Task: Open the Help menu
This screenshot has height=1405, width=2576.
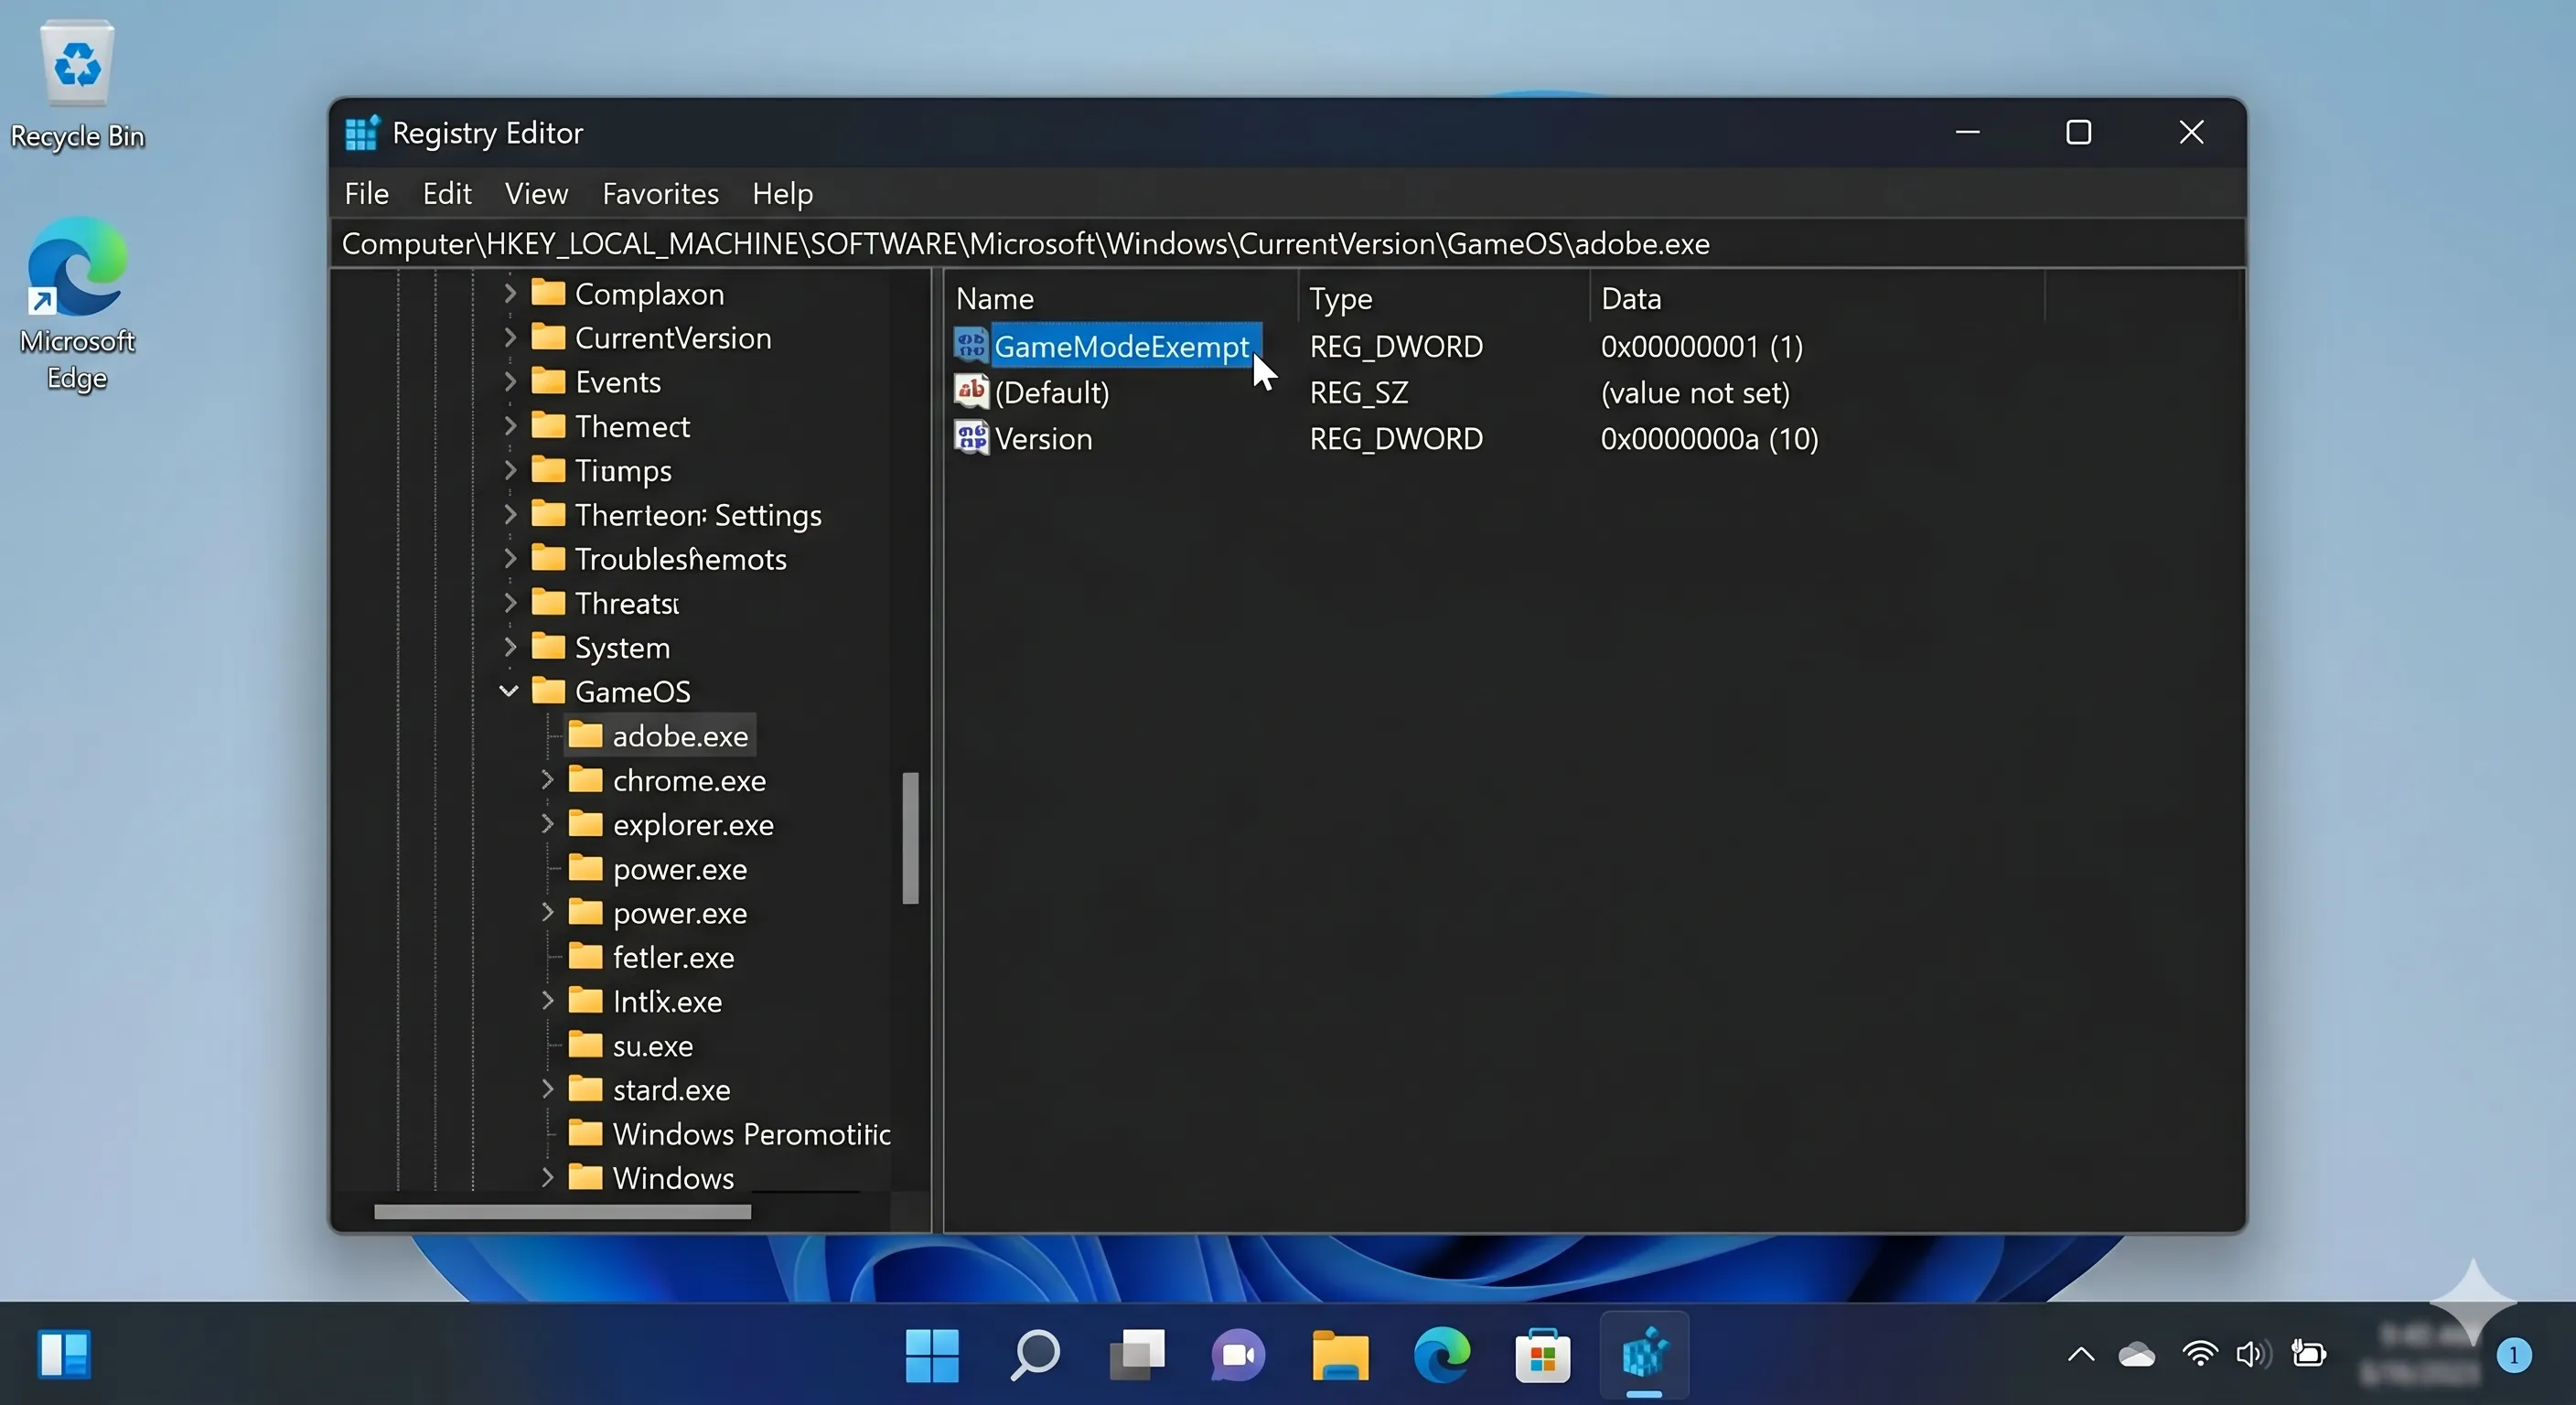Action: pyautogui.click(x=782, y=193)
